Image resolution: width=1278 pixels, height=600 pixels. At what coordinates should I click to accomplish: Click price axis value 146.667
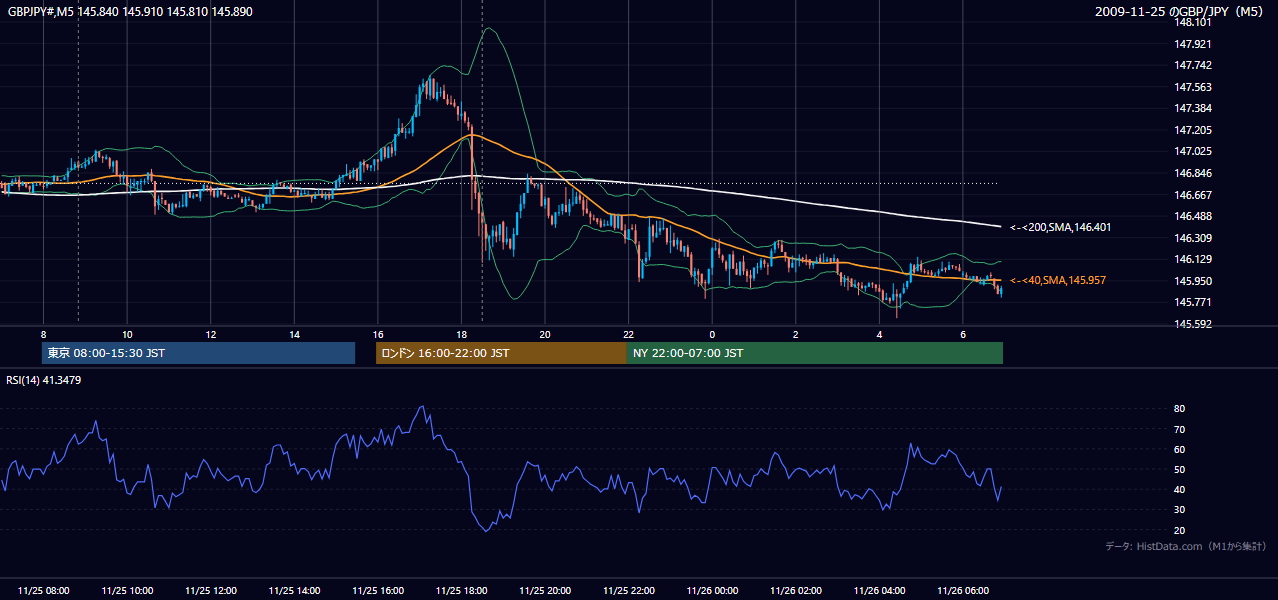[1193, 195]
